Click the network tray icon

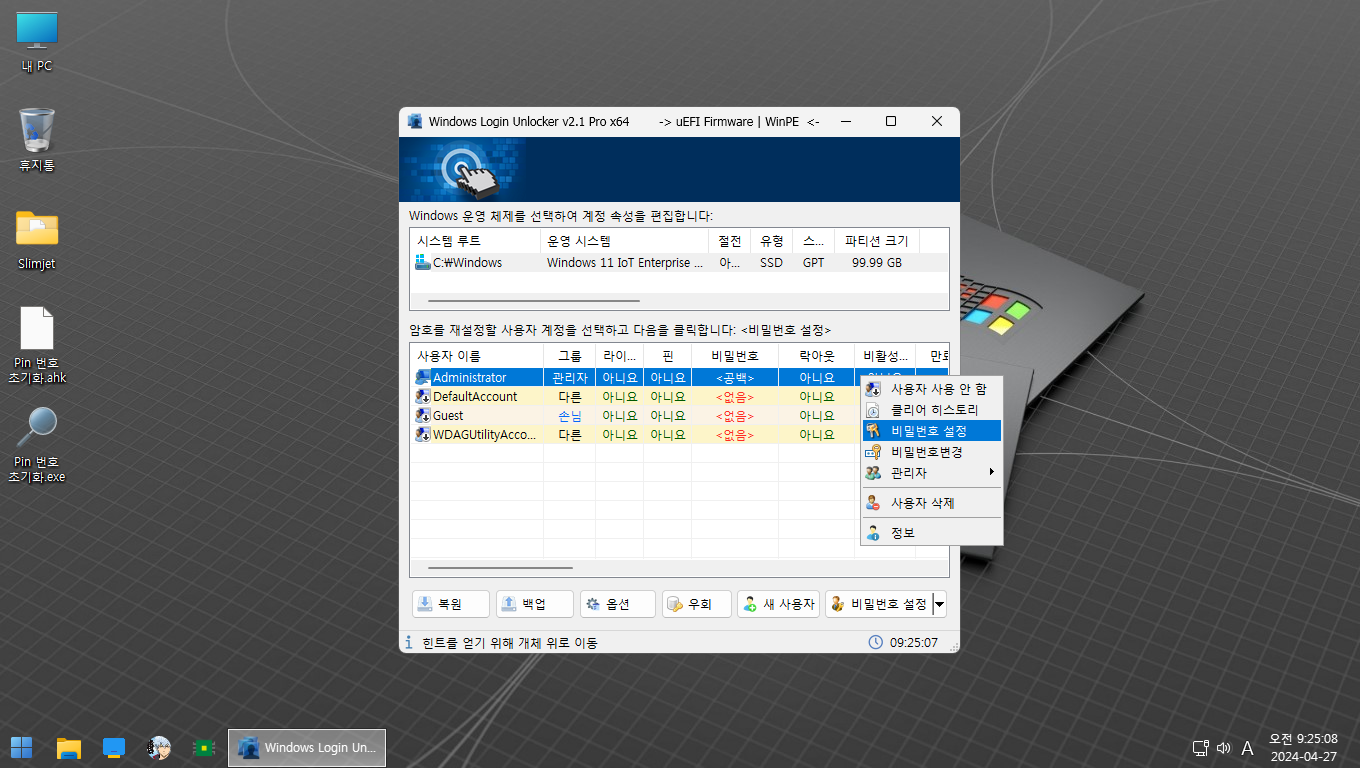click(1201, 747)
